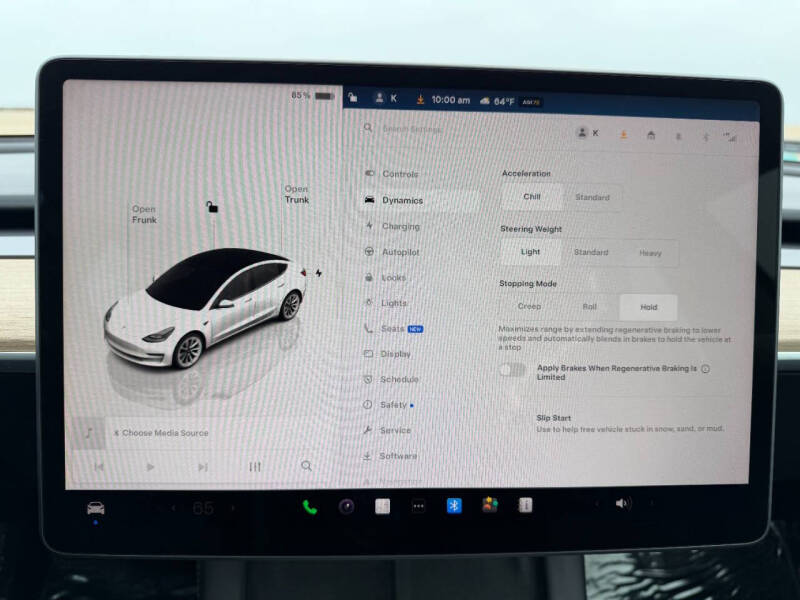Open the HomeLink garage icon in the settings header
This screenshot has height=600, width=800.
(651, 135)
